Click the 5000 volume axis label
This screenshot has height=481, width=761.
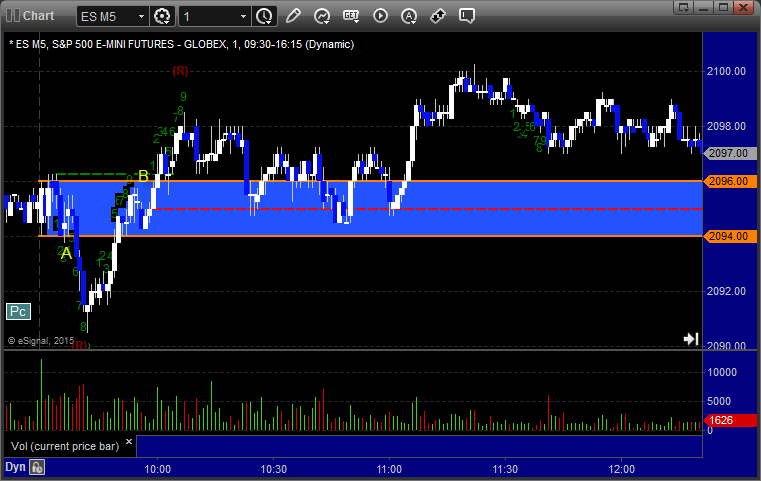pyautogui.click(x=719, y=401)
